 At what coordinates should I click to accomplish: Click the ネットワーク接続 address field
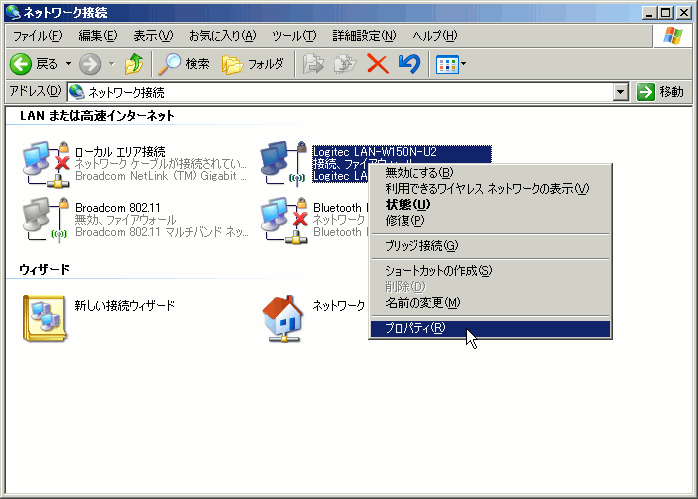pos(341,92)
